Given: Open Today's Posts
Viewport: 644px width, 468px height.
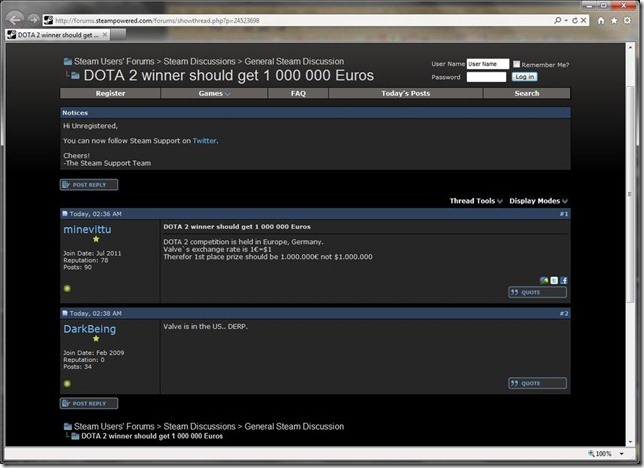Looking at the screenshot, I should [x=405, y=93].
